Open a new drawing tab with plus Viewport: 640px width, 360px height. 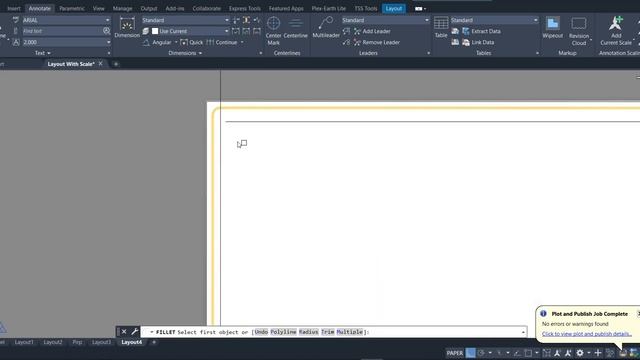pos(116,64)
